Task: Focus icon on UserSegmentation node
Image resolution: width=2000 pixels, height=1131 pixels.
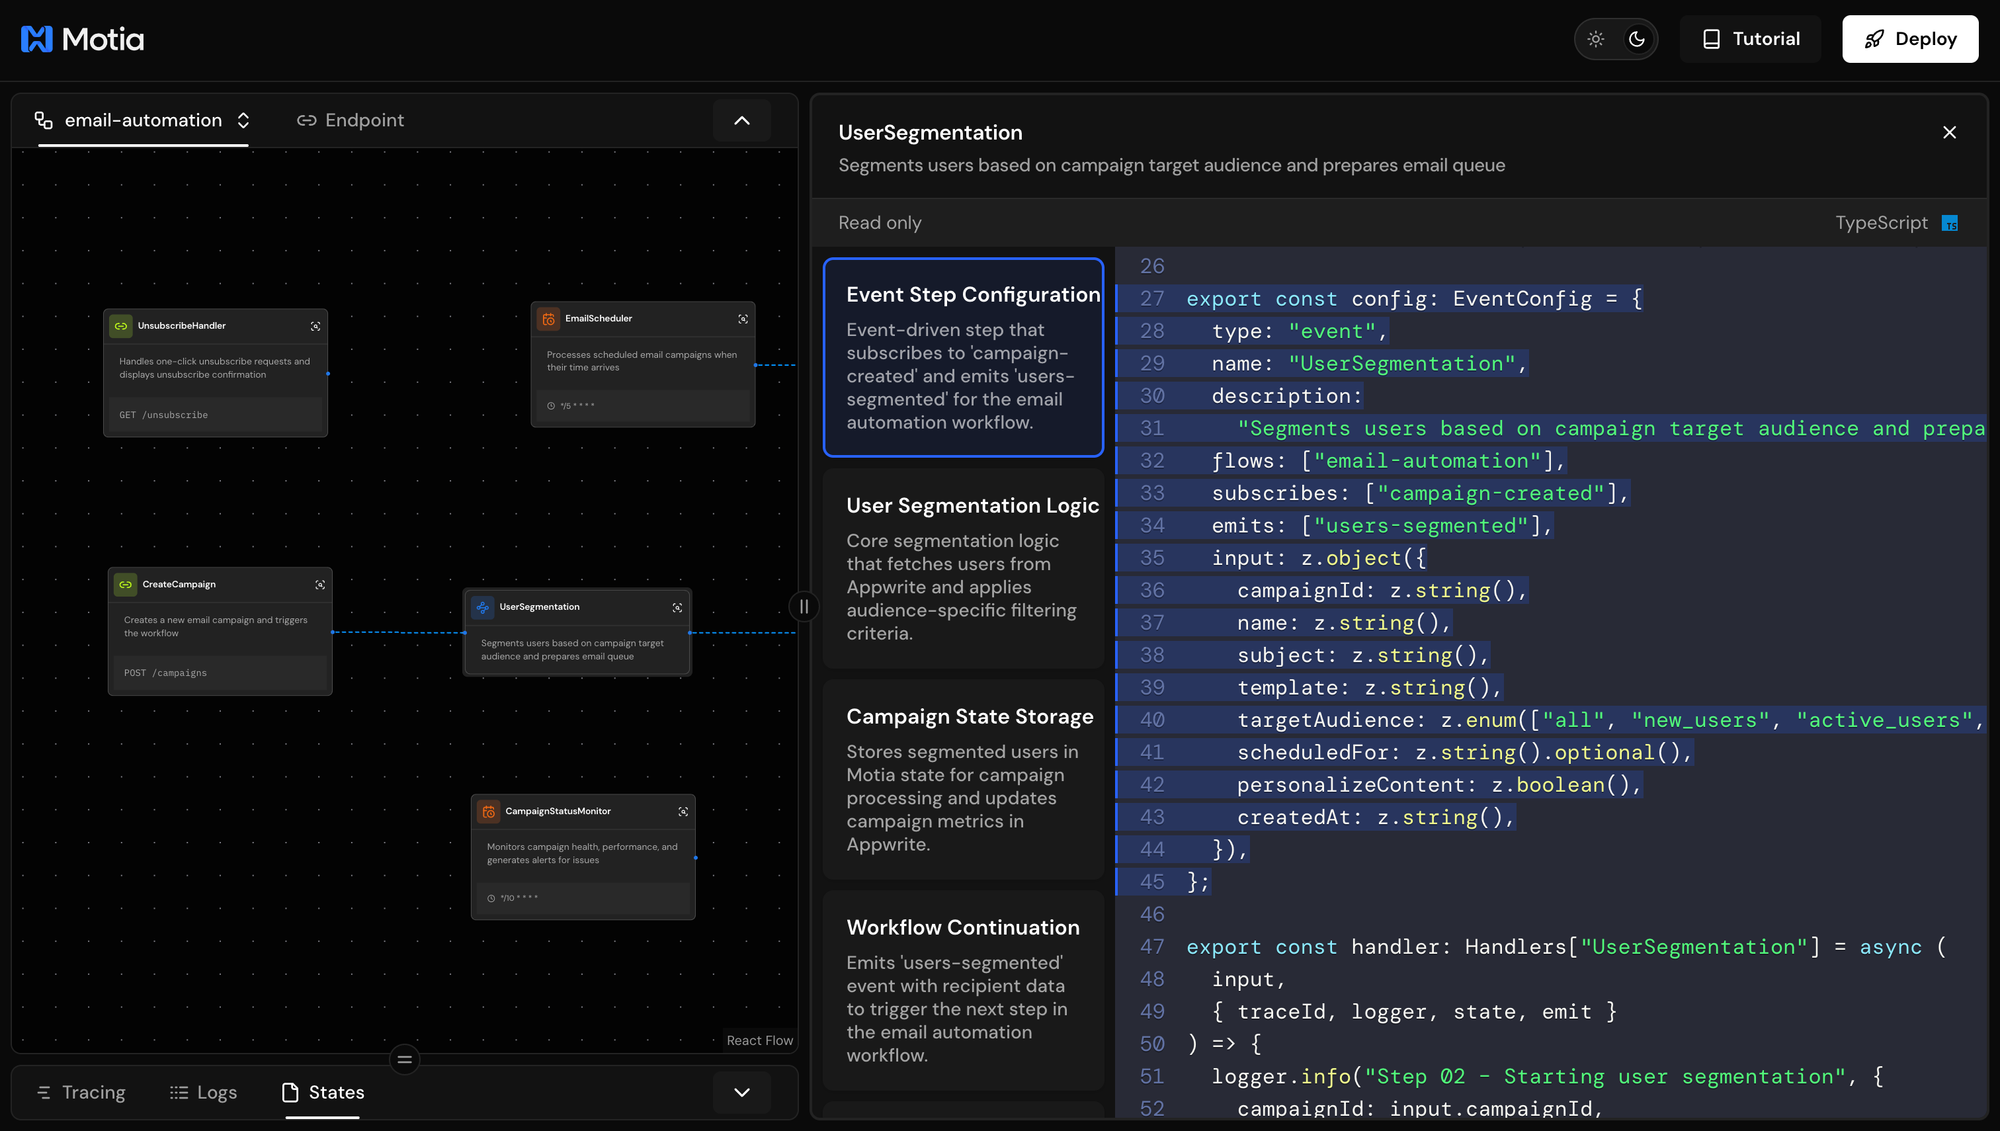Action: (678, 608)
